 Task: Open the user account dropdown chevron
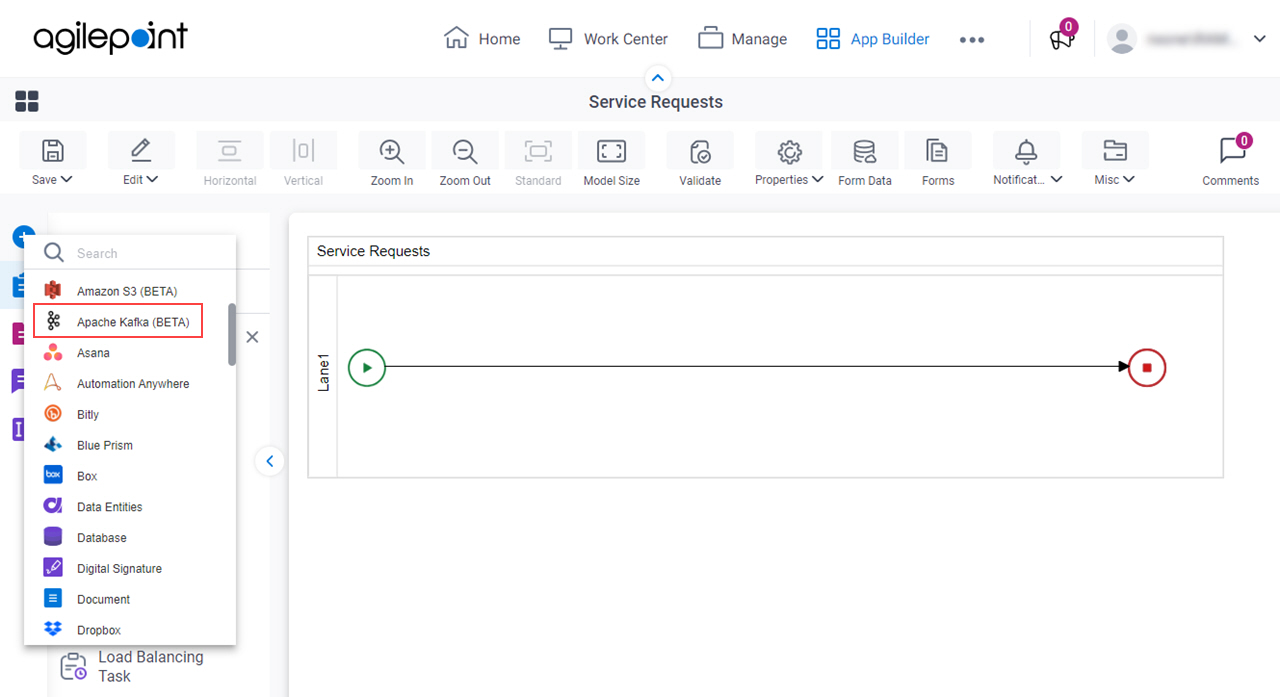click(x=1259, y=39)
